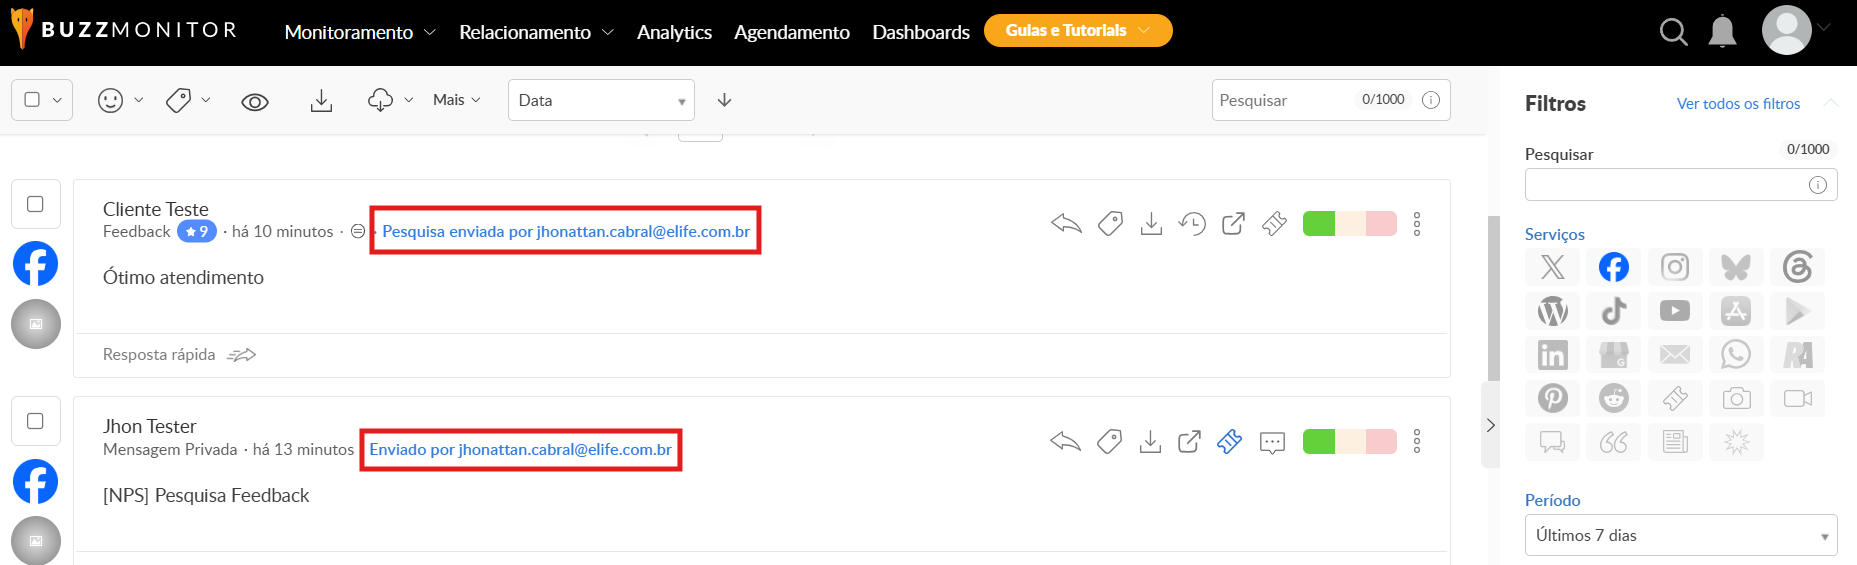The image size is (1857, 565).
Task: Tick the checkbox beside Cliente Teste post
Action: (x=35, y=204)
